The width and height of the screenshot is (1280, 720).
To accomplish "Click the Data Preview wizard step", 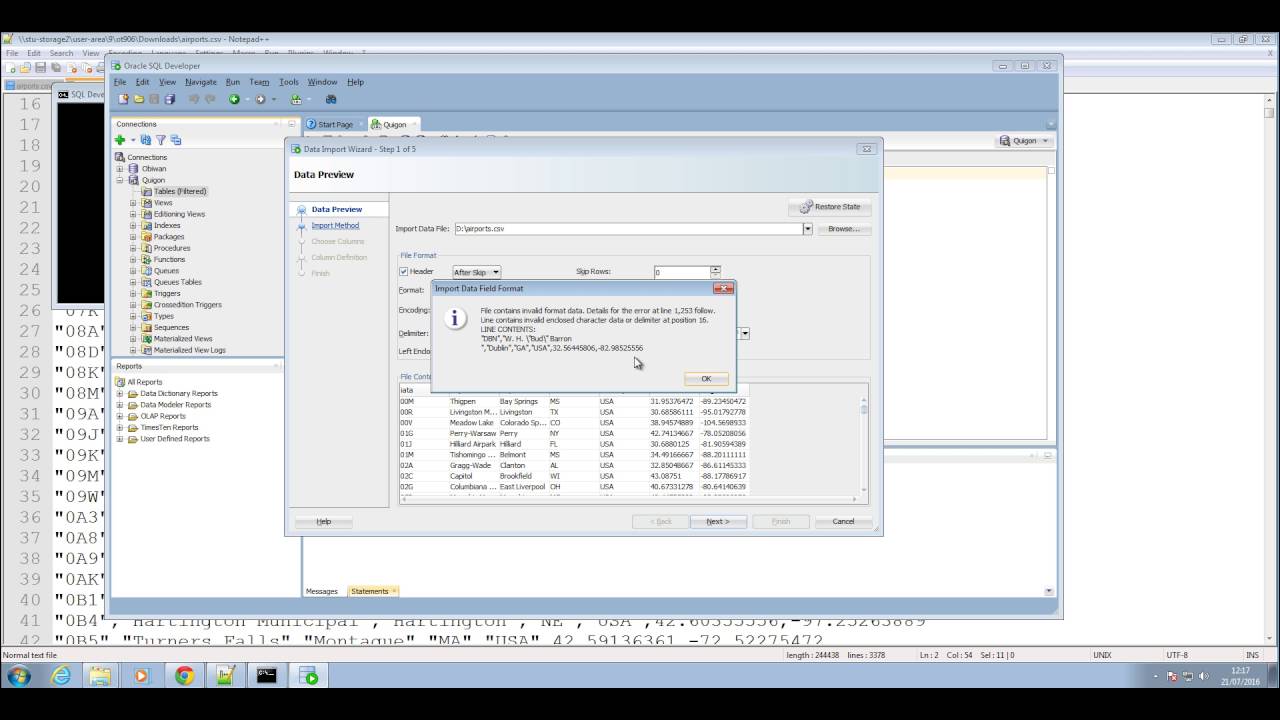I will (x=336, y=209).
